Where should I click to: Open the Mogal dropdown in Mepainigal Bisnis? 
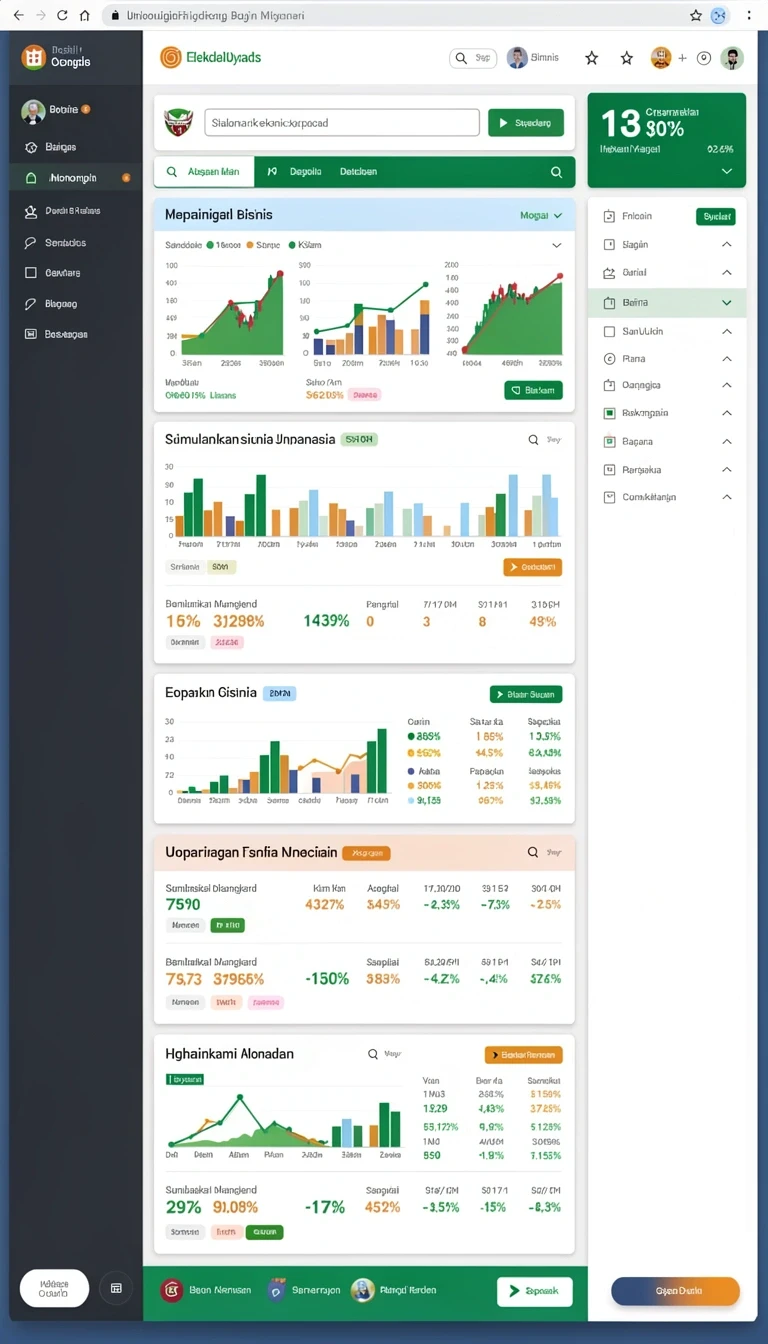[541, 215]
